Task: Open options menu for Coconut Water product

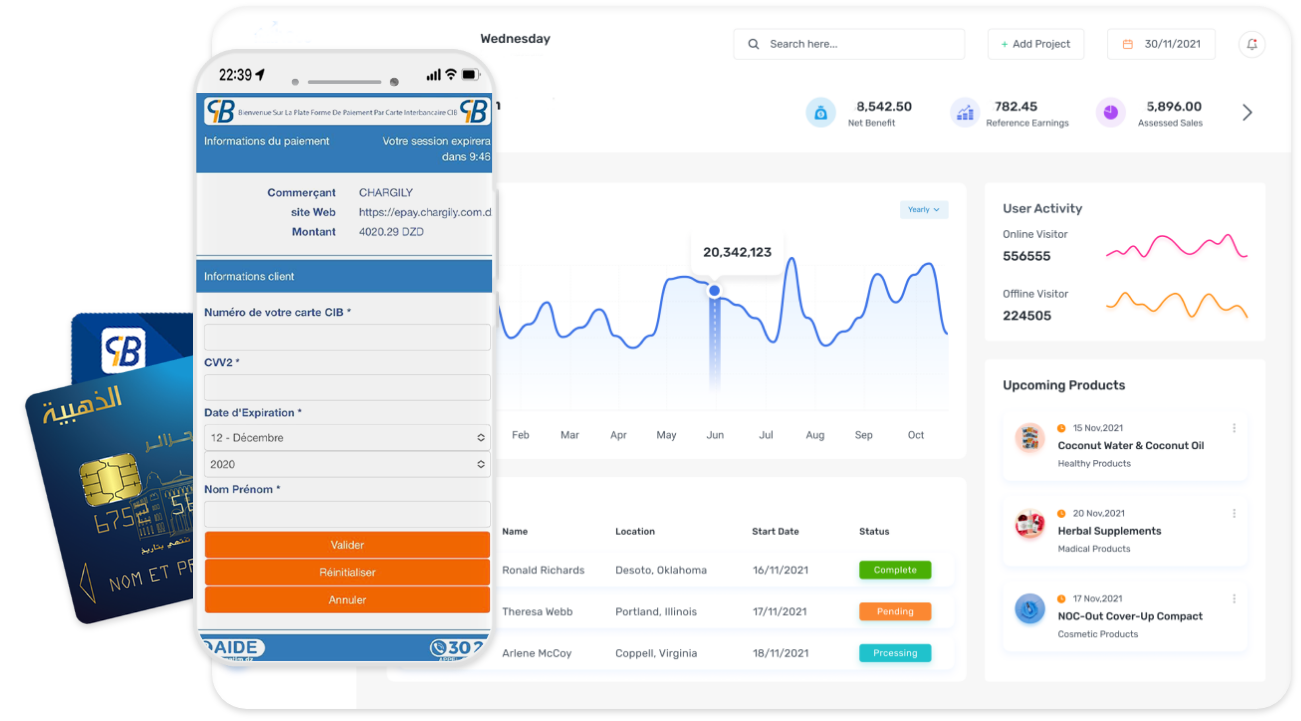Action: [1234, 428]
